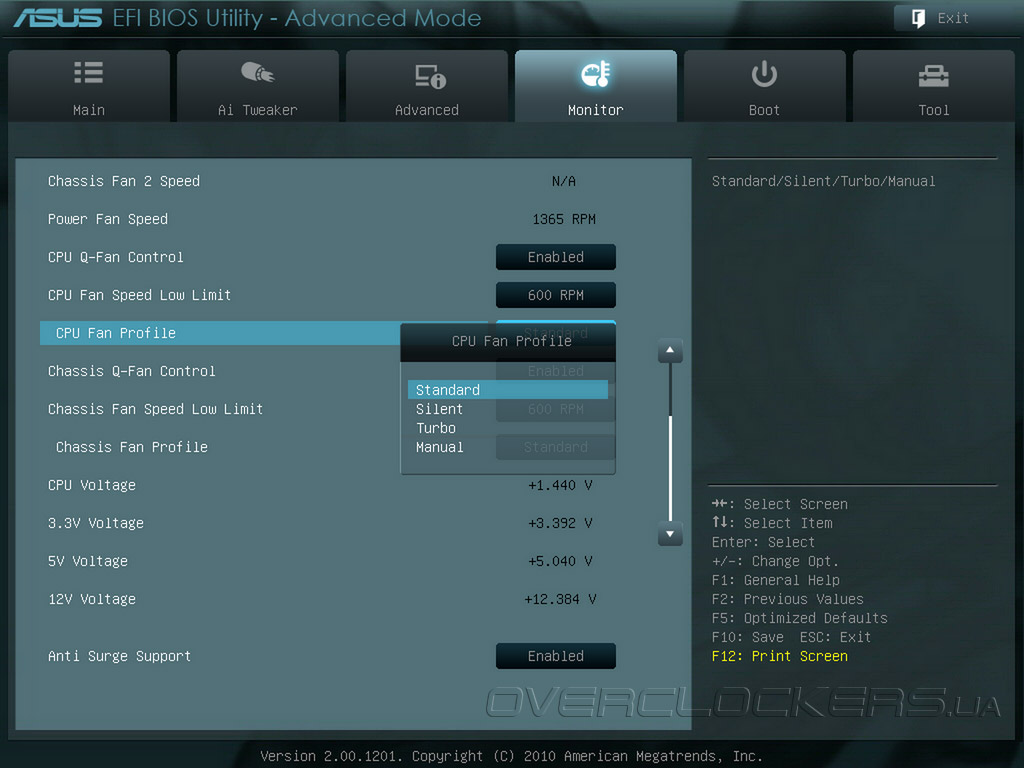This screenshot has height=768, width=1024.
Task: Click the ESC: Exit hint
Action: pyautogui.click(x=836, y=637)
